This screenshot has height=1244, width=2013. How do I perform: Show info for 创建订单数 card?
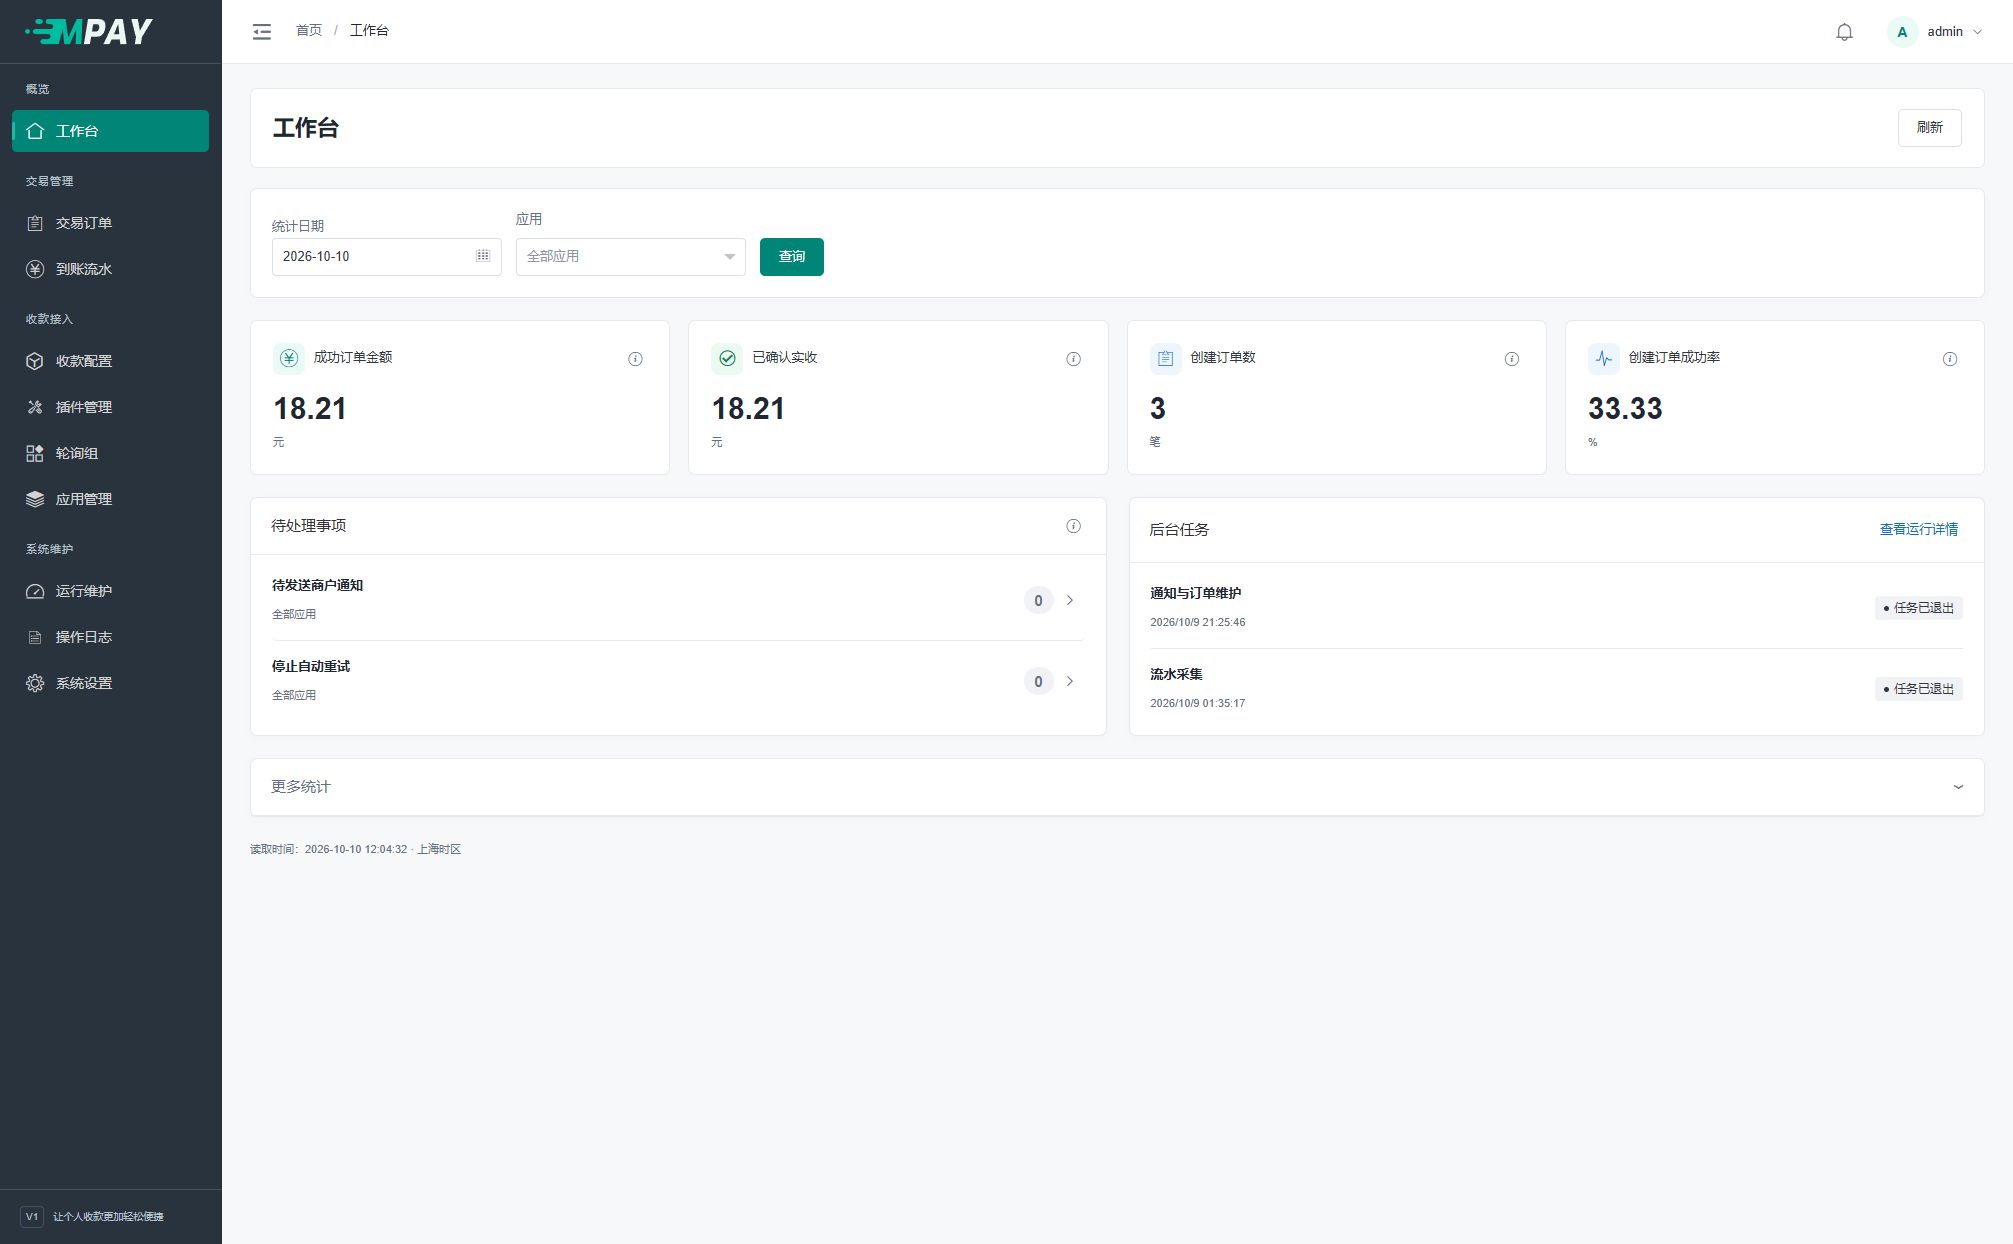click(x=1511, y=359)
